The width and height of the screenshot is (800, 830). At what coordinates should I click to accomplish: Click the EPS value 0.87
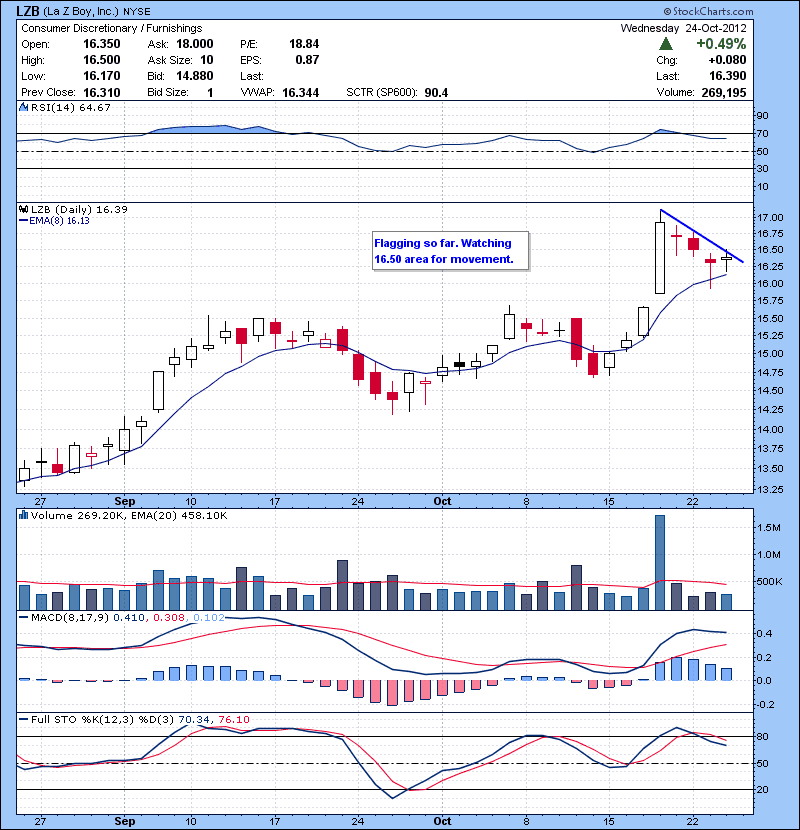click(307, 60)
